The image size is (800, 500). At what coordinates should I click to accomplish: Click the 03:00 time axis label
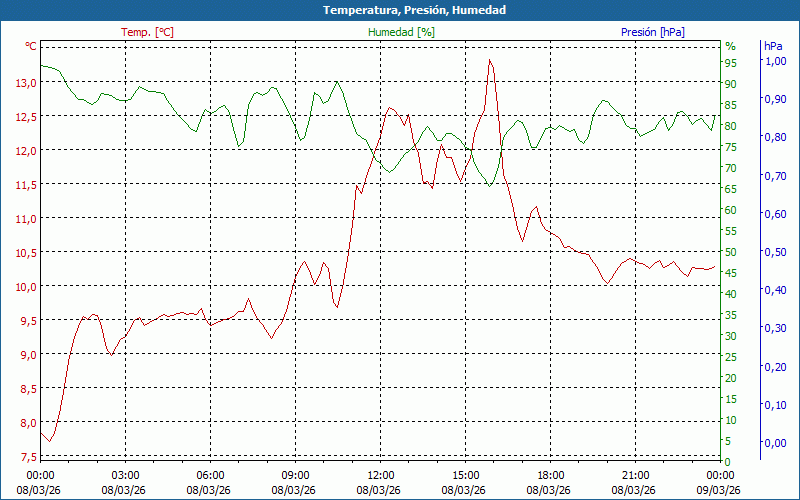tap(125, 475)
